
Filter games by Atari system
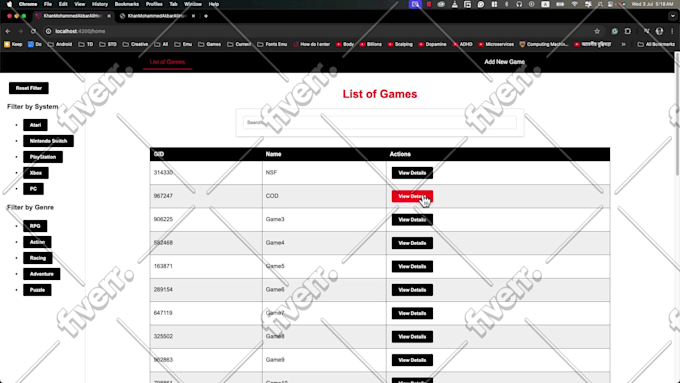(x=35, y=125)
